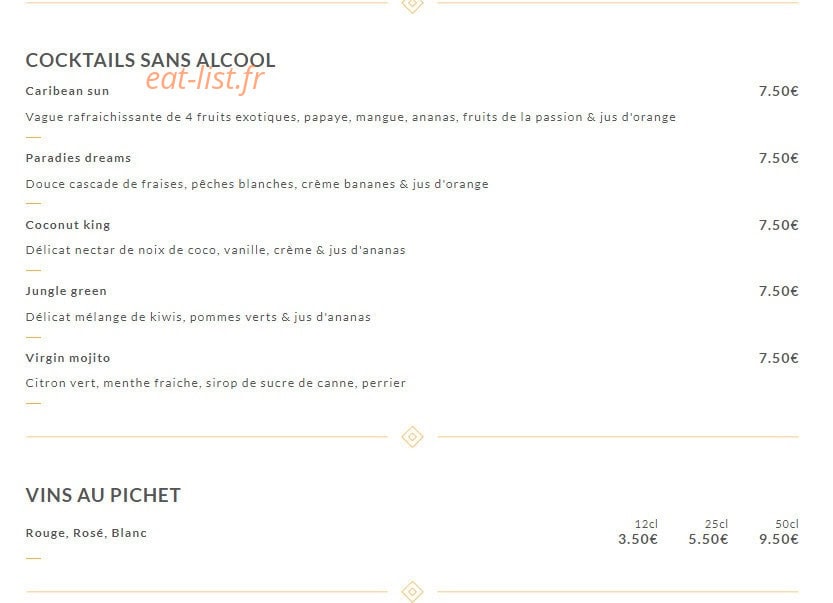Click the partial diamond ornament at the top

pyautogui.click(x=412, y=6)
